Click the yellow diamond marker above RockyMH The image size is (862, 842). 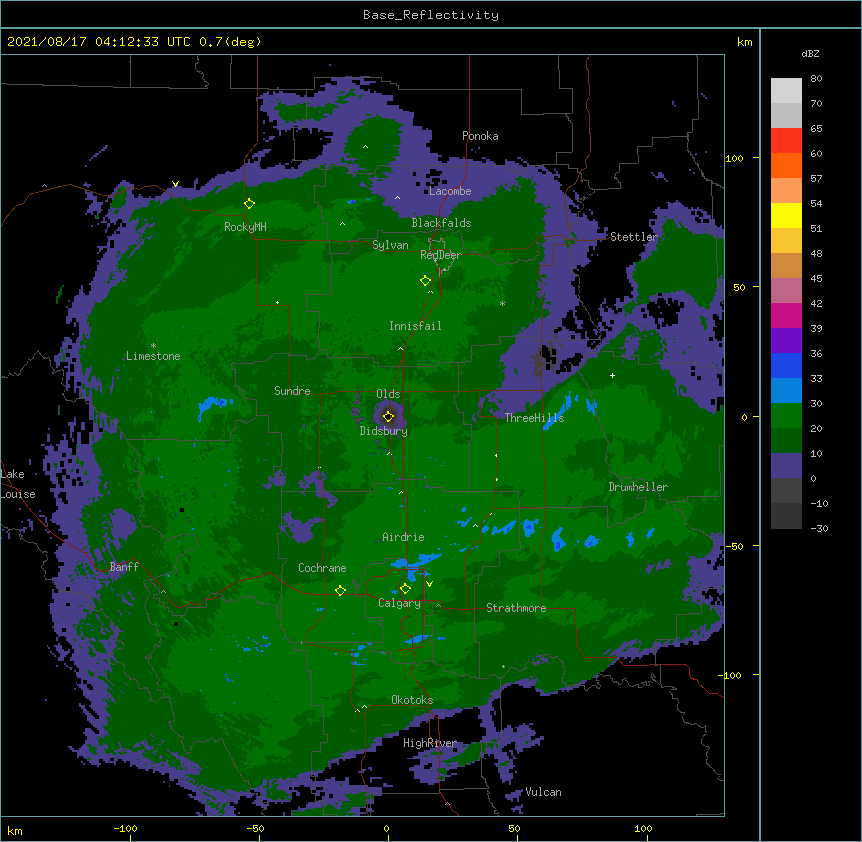(x=249, y=204)
